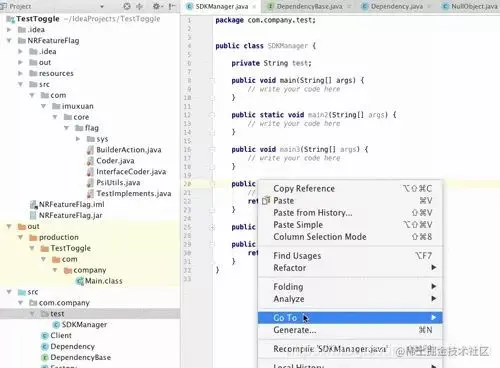Screen dimensions: 500x368
Task: Hide the Project tool window icon
Action: (171, 6)
